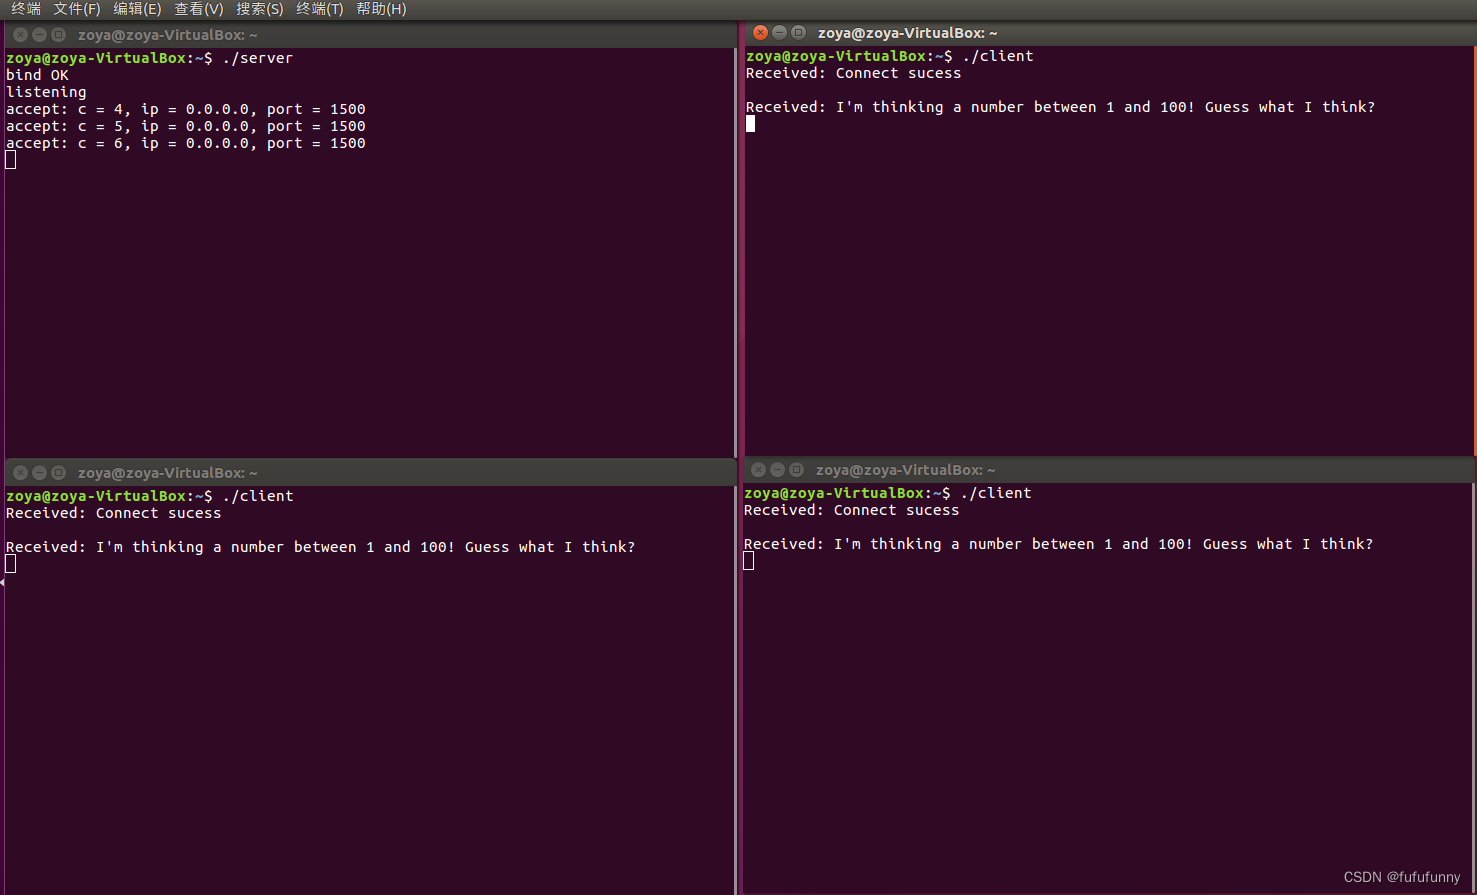The height and width of the screenshot is (895, 1477).
Task: Click 'Received: Connect sucess' in top-right terminal
Action: click(x=853, y=73)
